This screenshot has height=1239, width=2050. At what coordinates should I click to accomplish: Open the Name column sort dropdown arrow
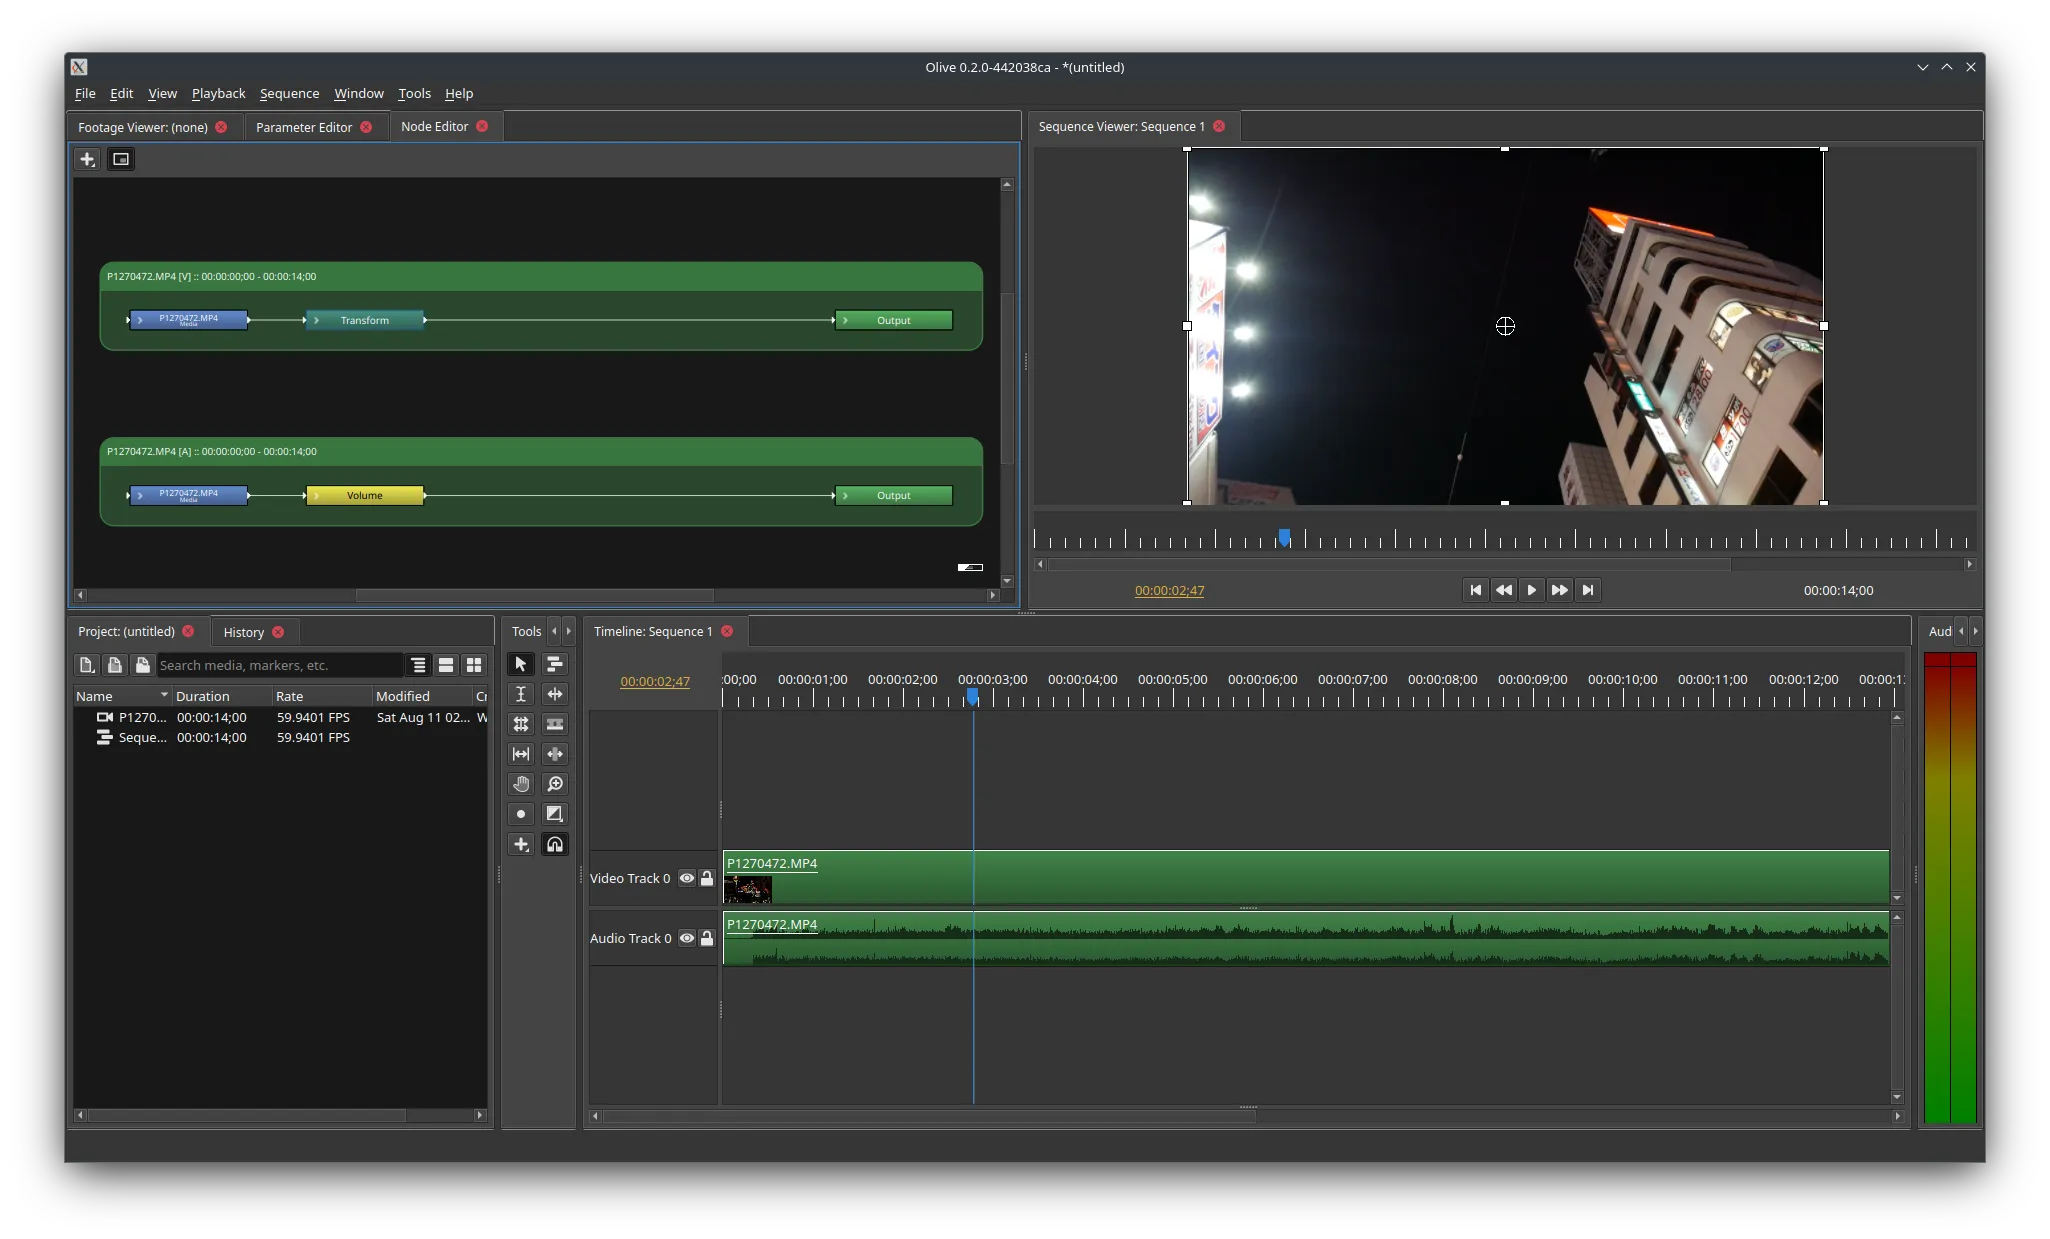pyautogui.click(x=164, y=695)
